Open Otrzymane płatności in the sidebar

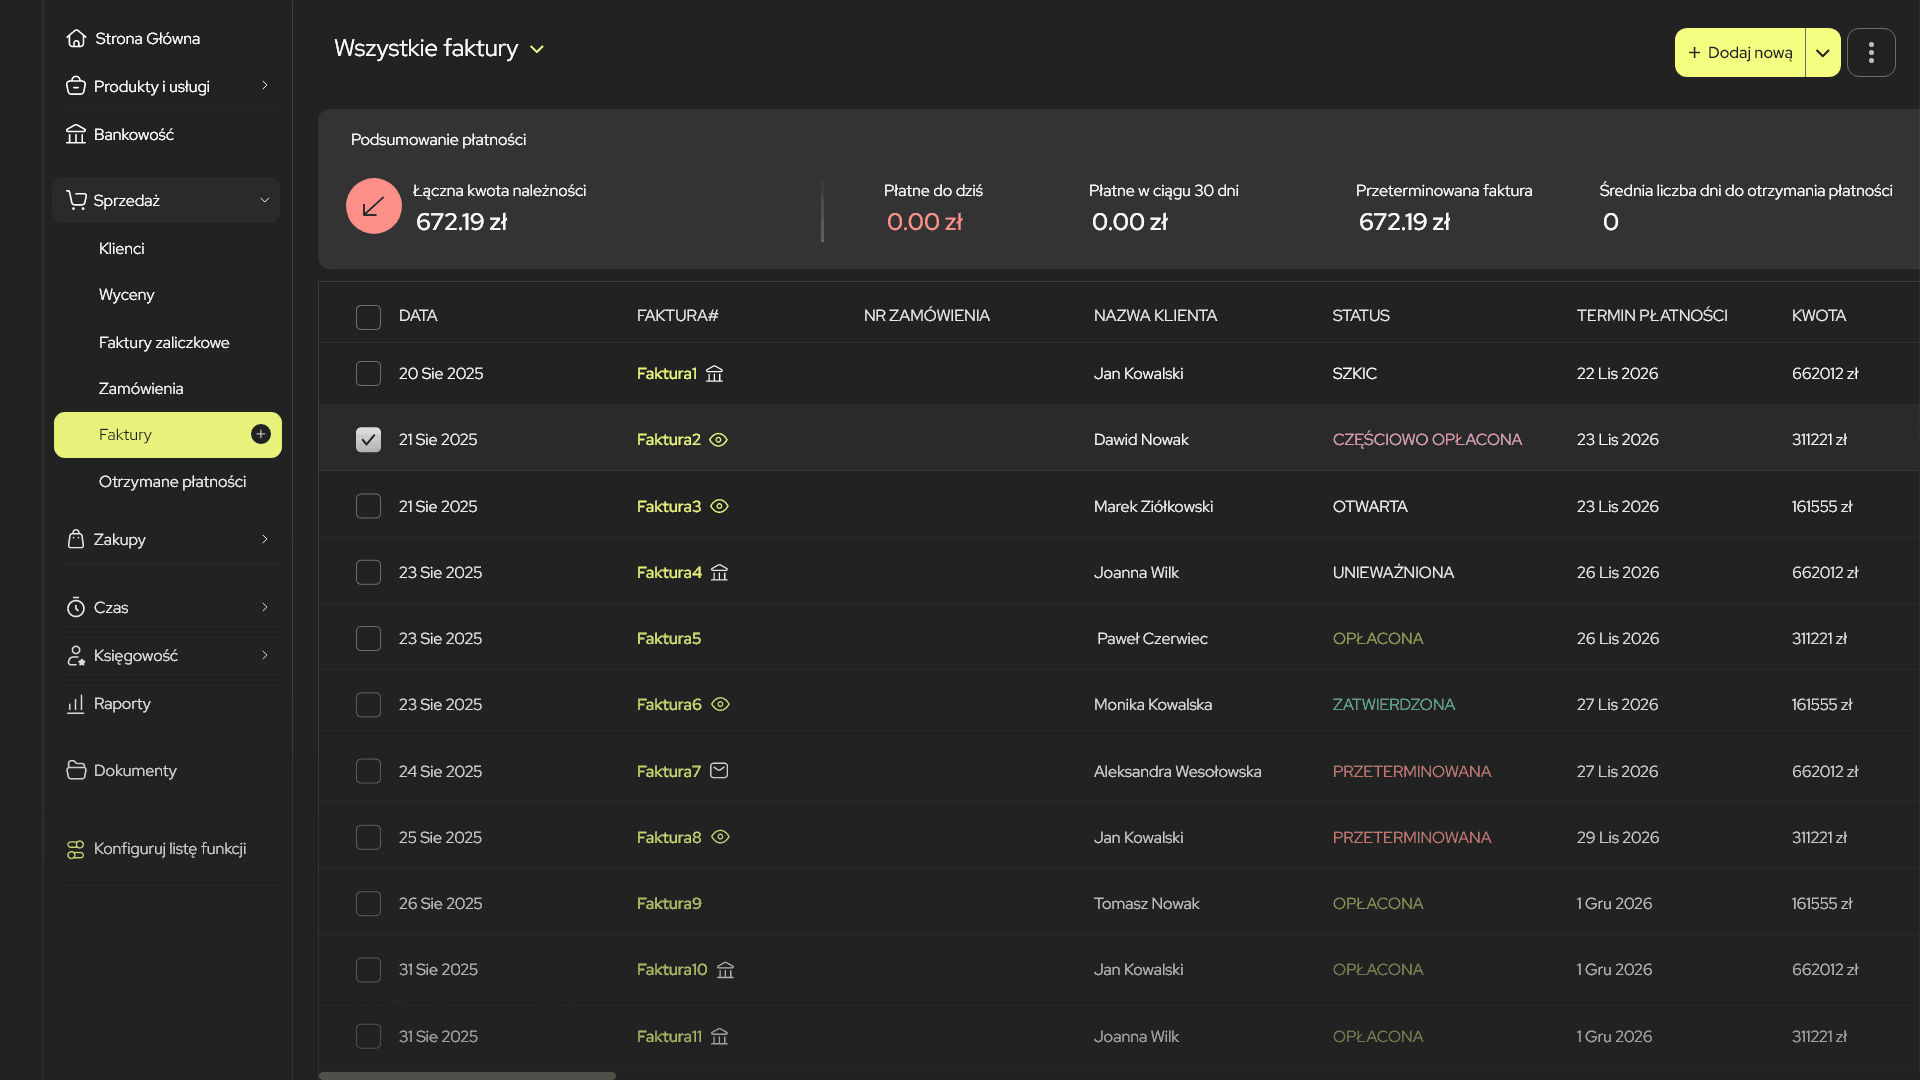[172, 482]
